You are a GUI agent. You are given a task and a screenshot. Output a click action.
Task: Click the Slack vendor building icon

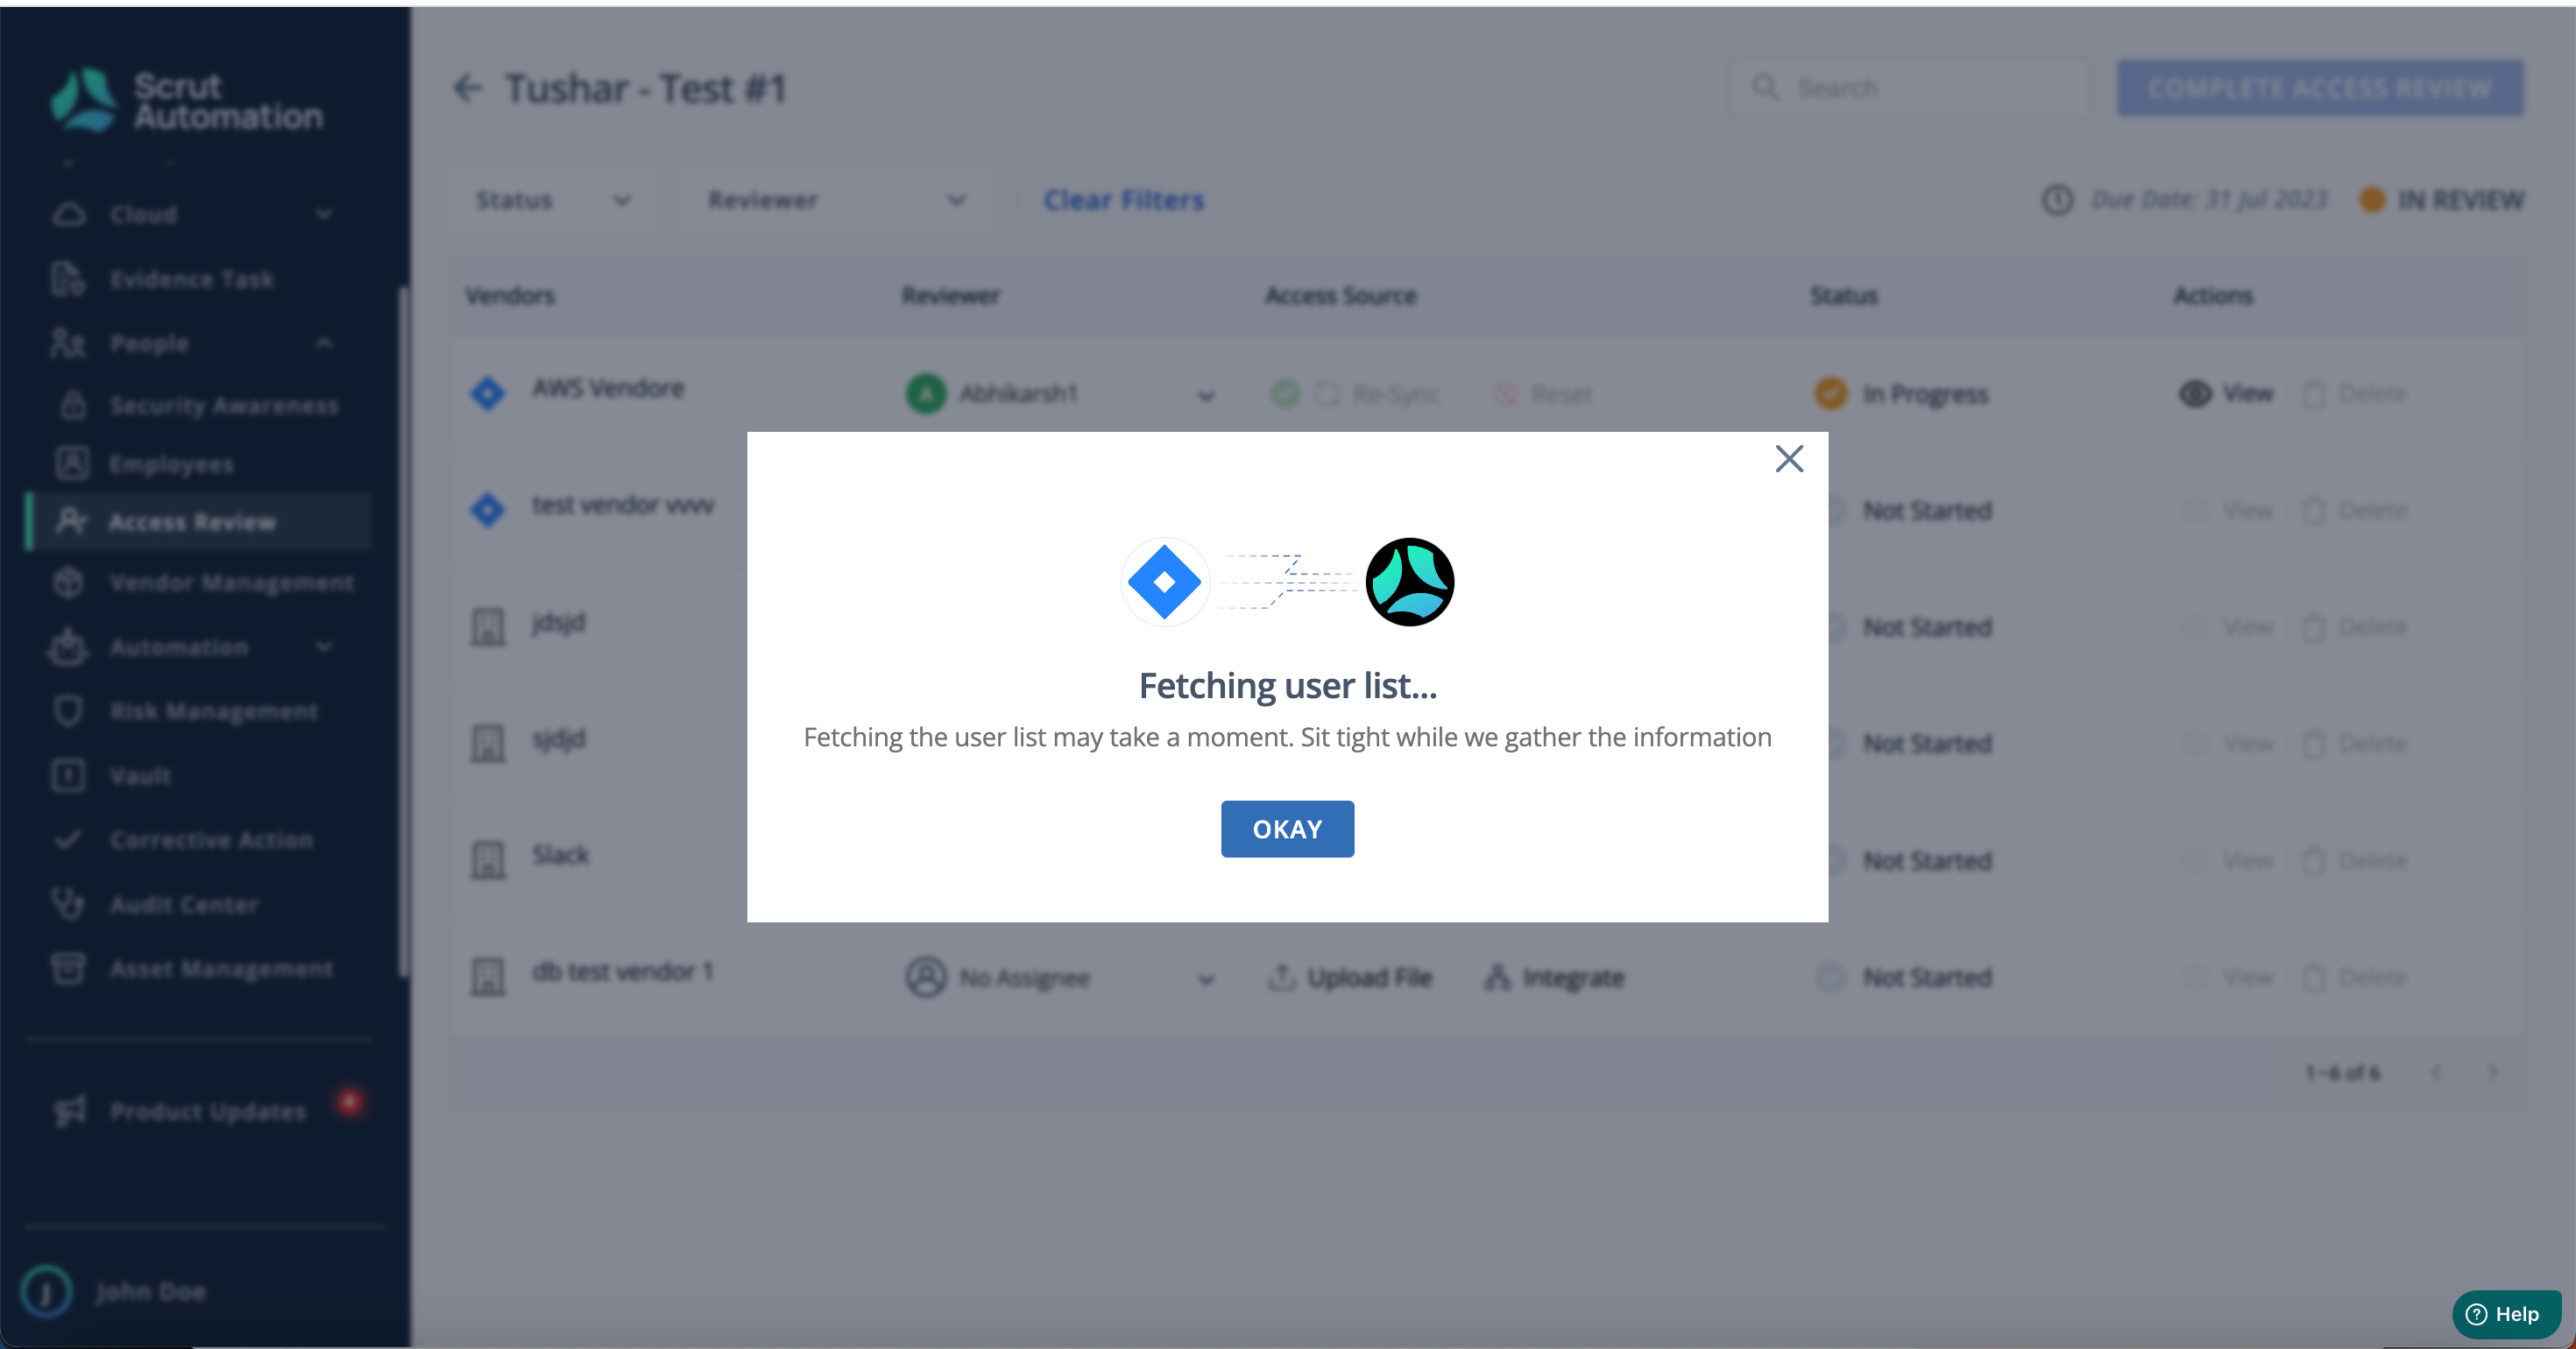click(487, 860)
